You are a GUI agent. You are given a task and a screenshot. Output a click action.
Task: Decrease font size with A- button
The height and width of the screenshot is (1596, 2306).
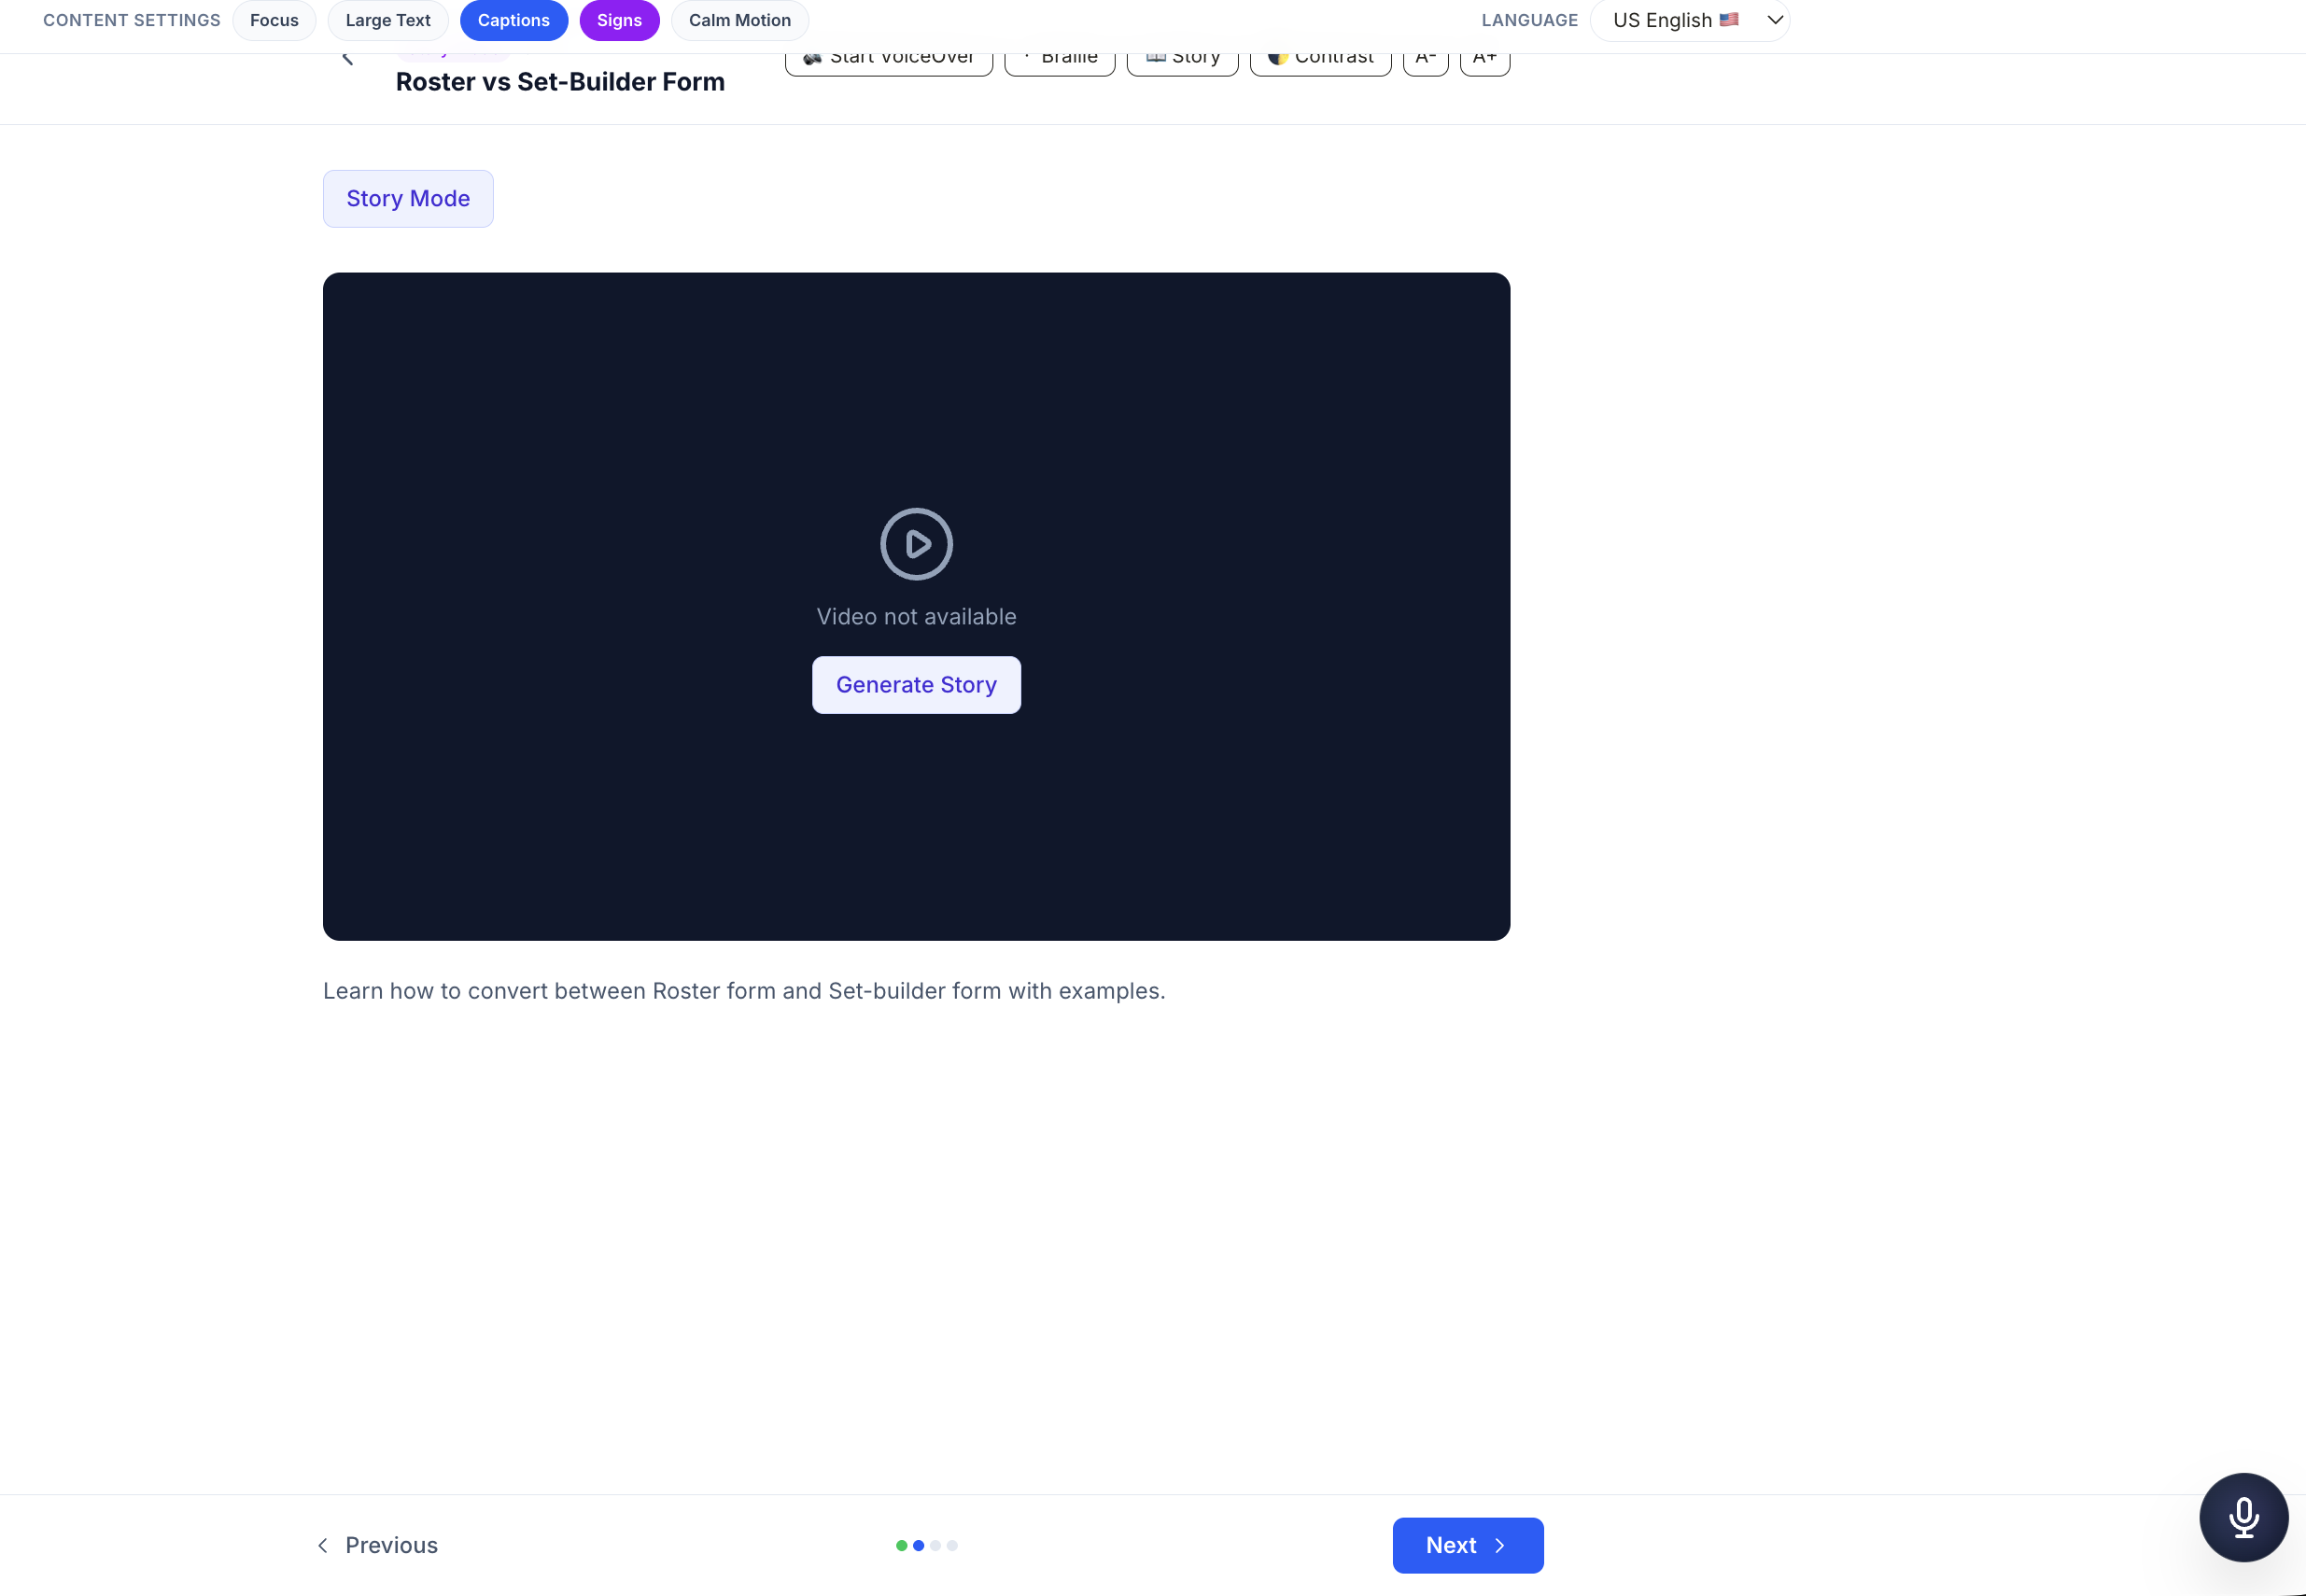1425,63
